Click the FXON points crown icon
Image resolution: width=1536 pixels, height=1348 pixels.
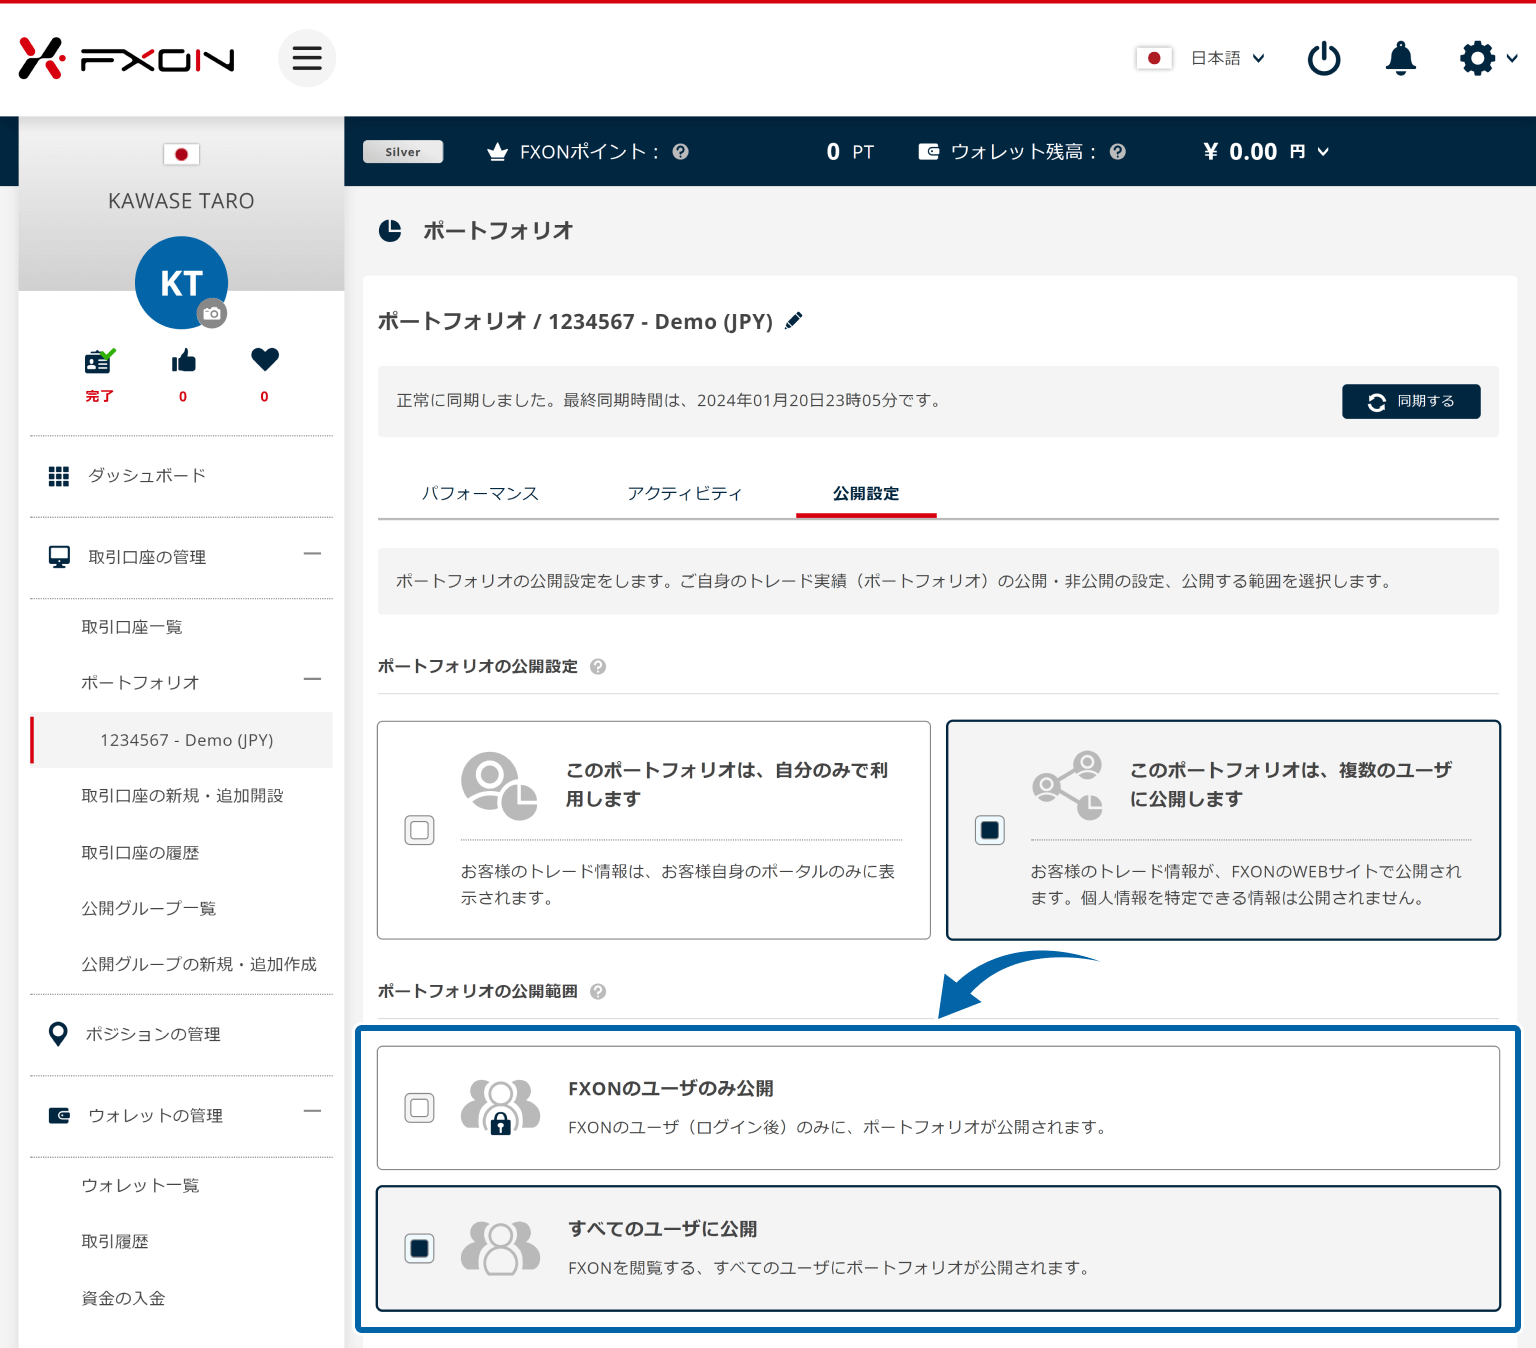(x=497, y=152)
